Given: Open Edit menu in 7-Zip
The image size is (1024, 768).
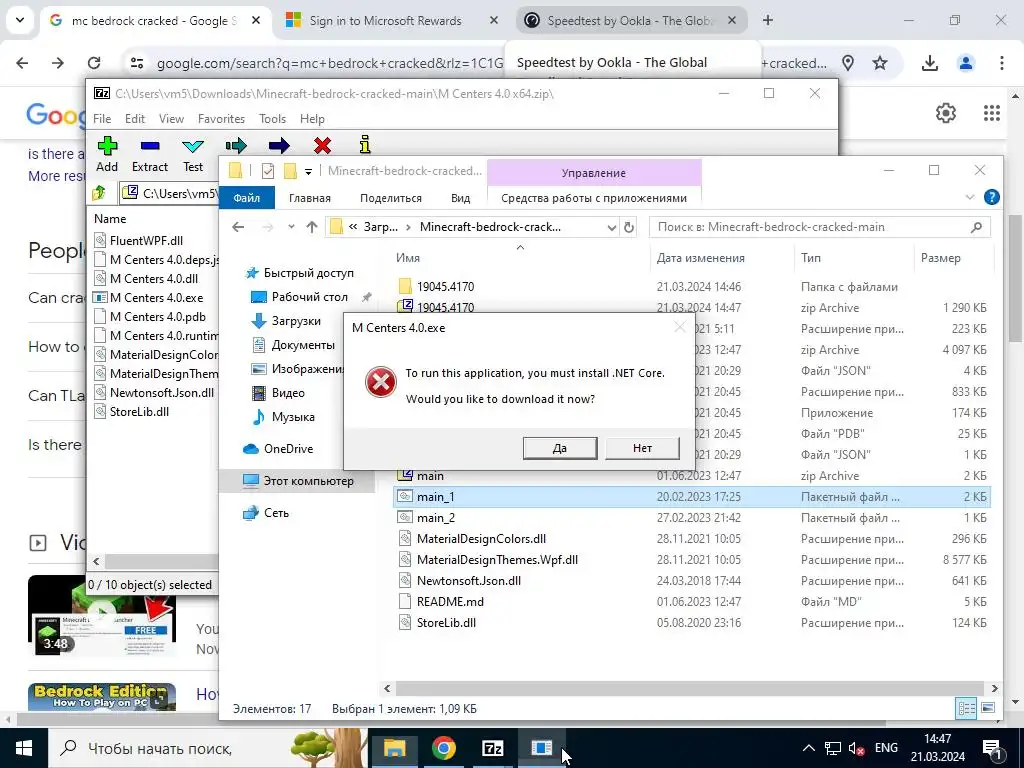Looking at the screenshot, I should point(135,119).
